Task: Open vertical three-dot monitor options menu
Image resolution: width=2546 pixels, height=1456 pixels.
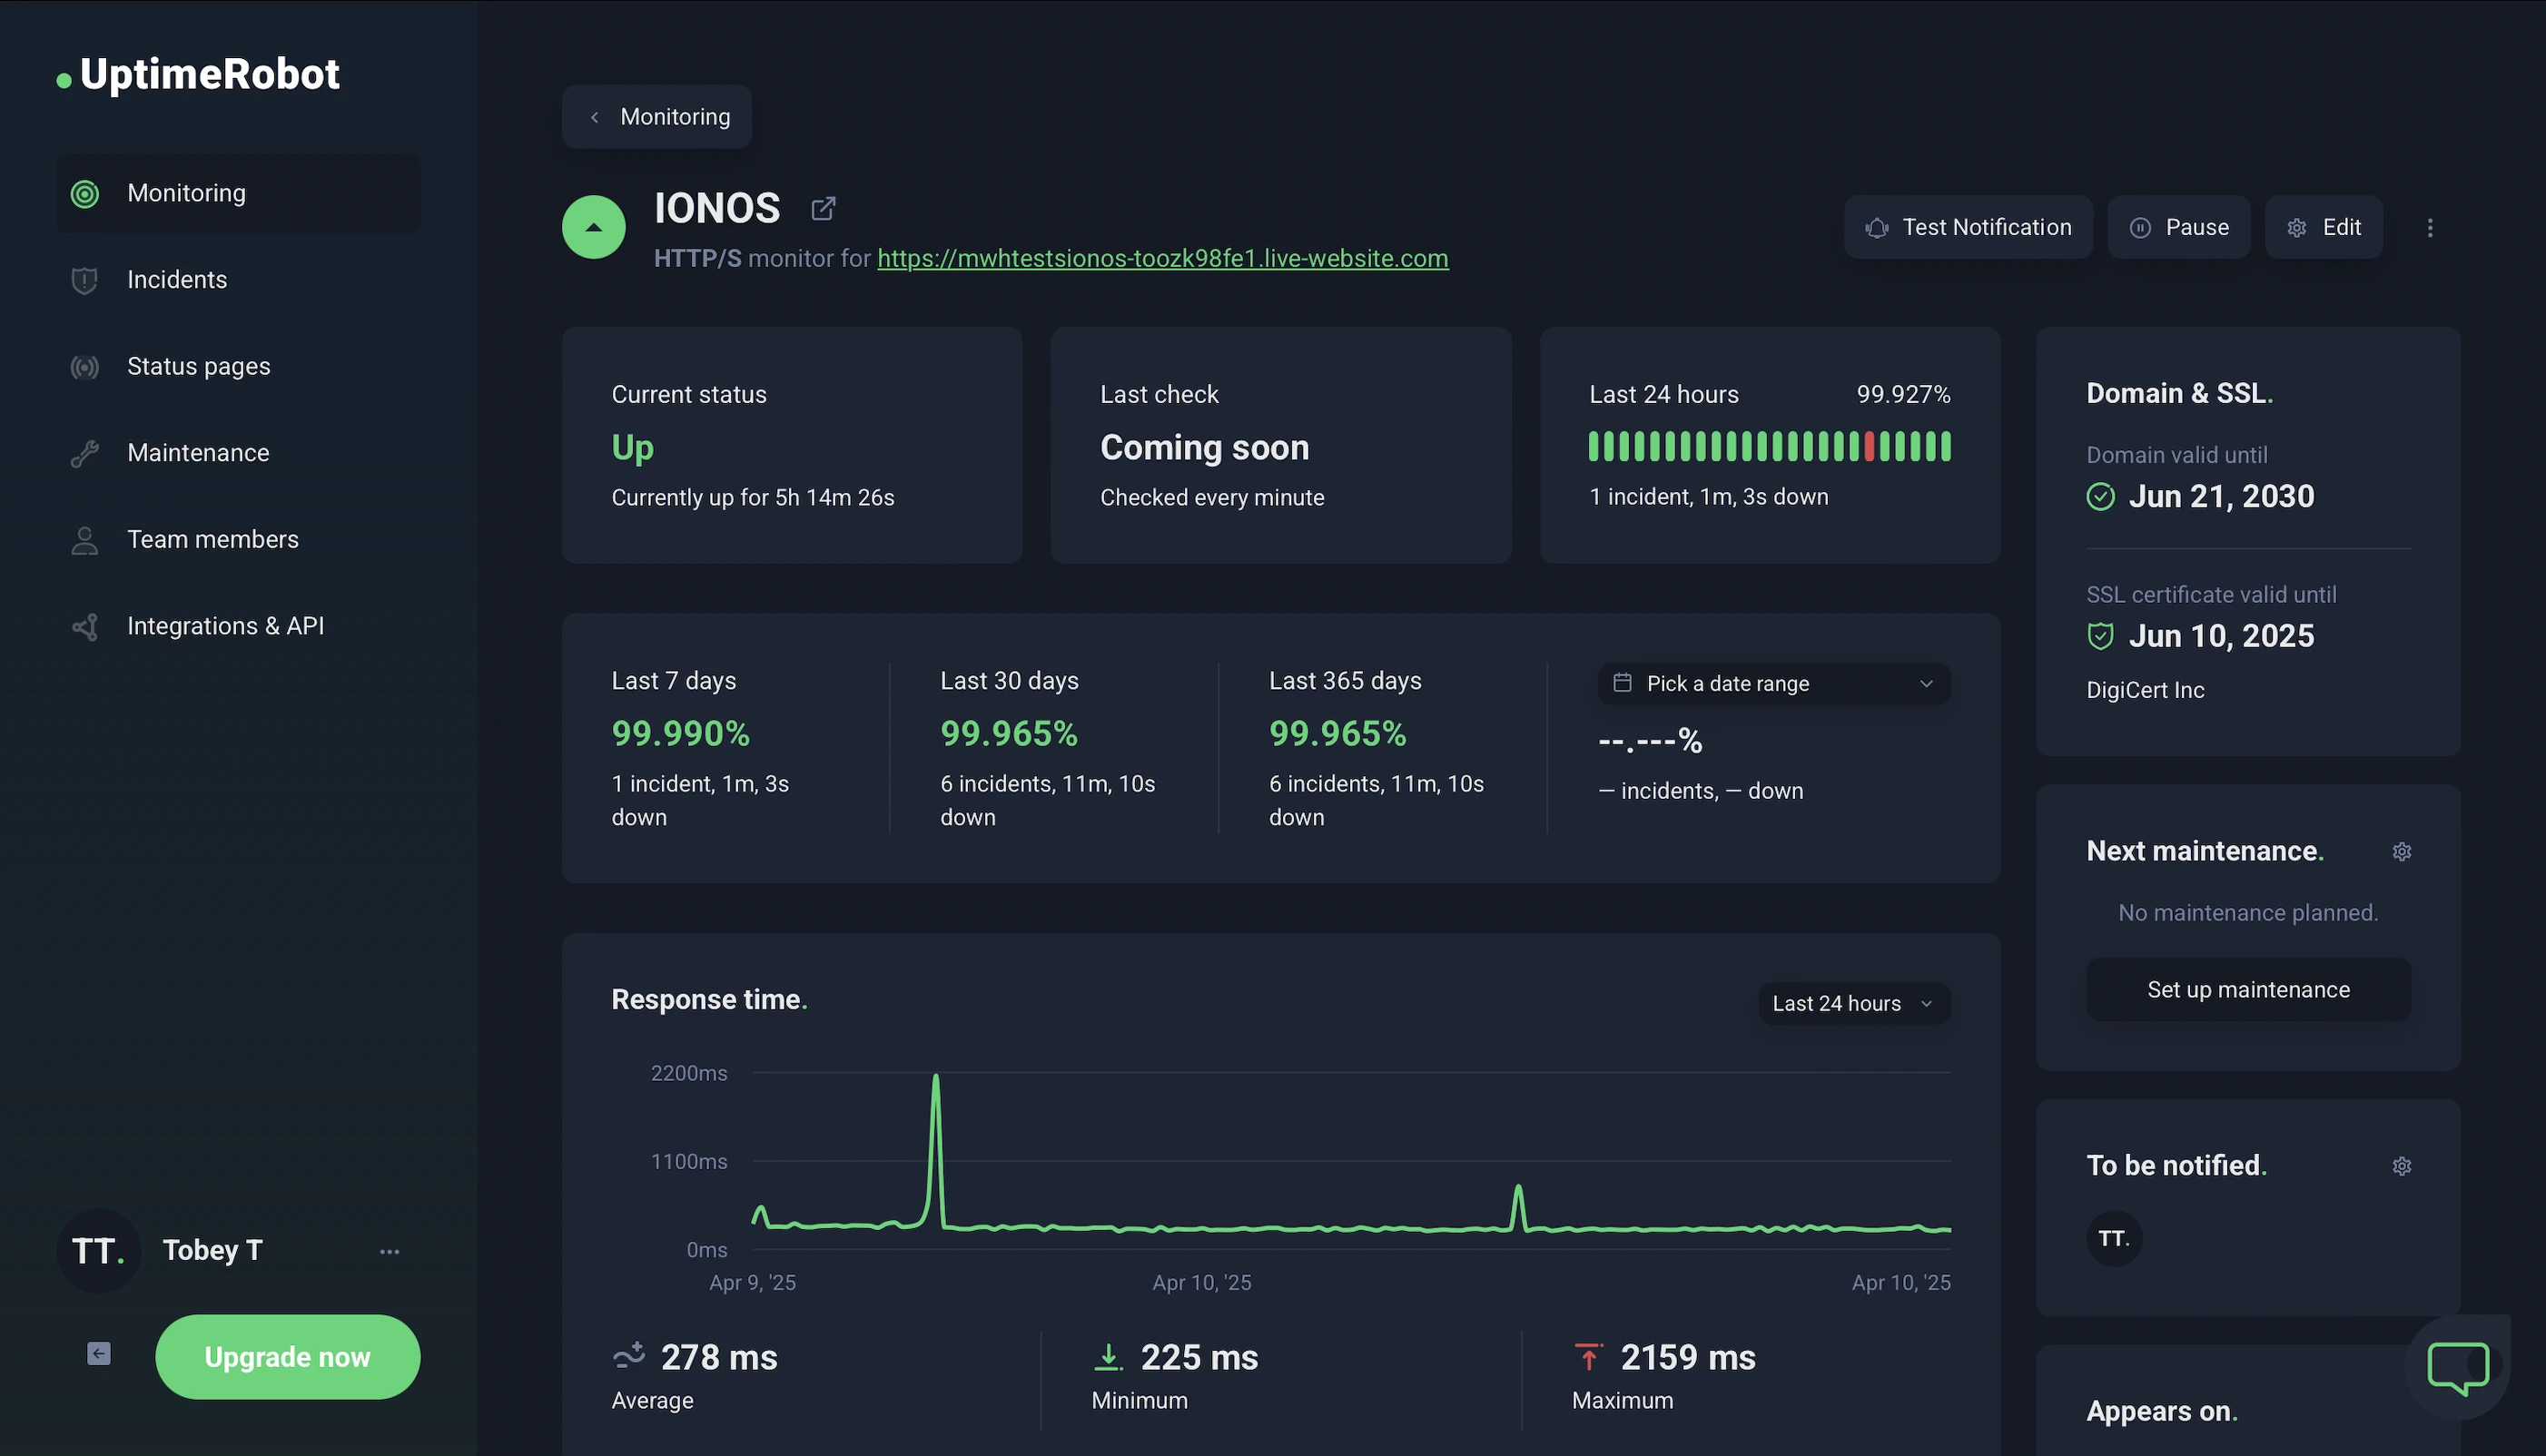Action: pyautogui.click(x=2430, y=228)
